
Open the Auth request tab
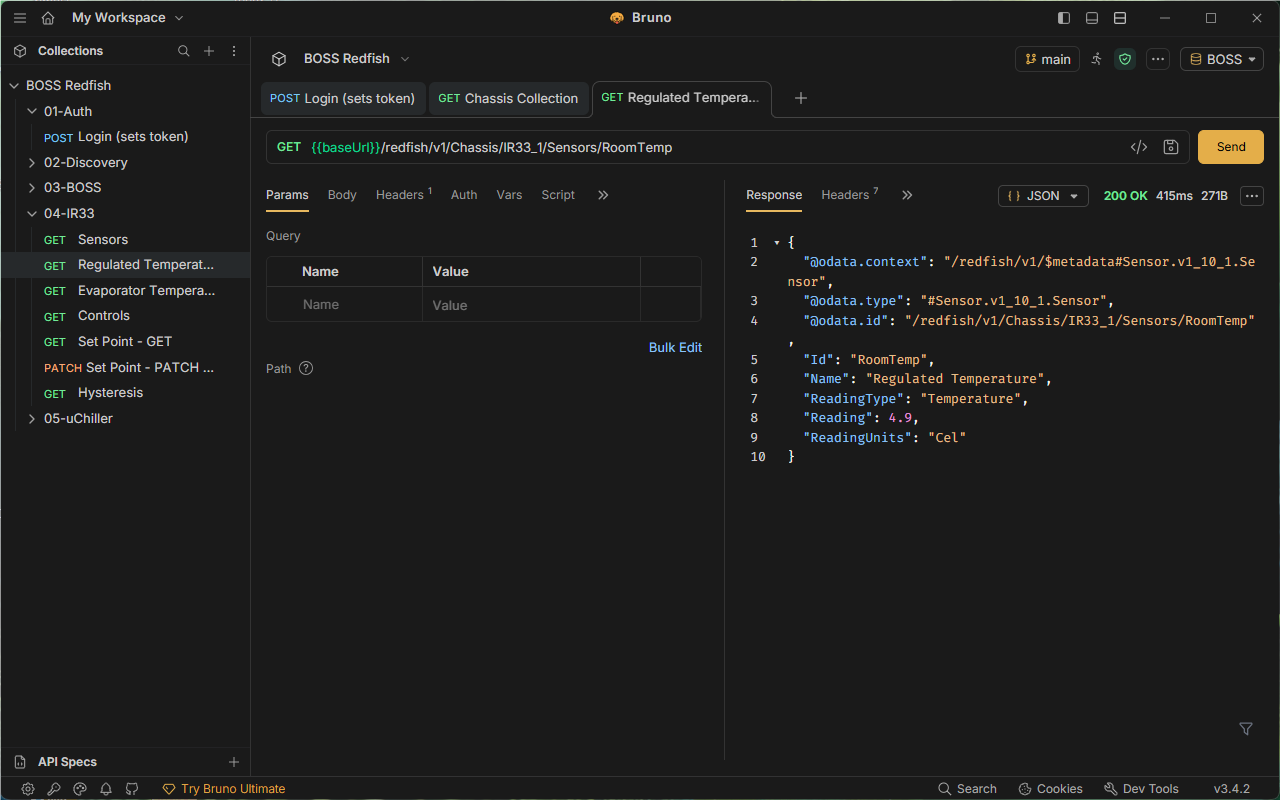click(x=464, y=195)
